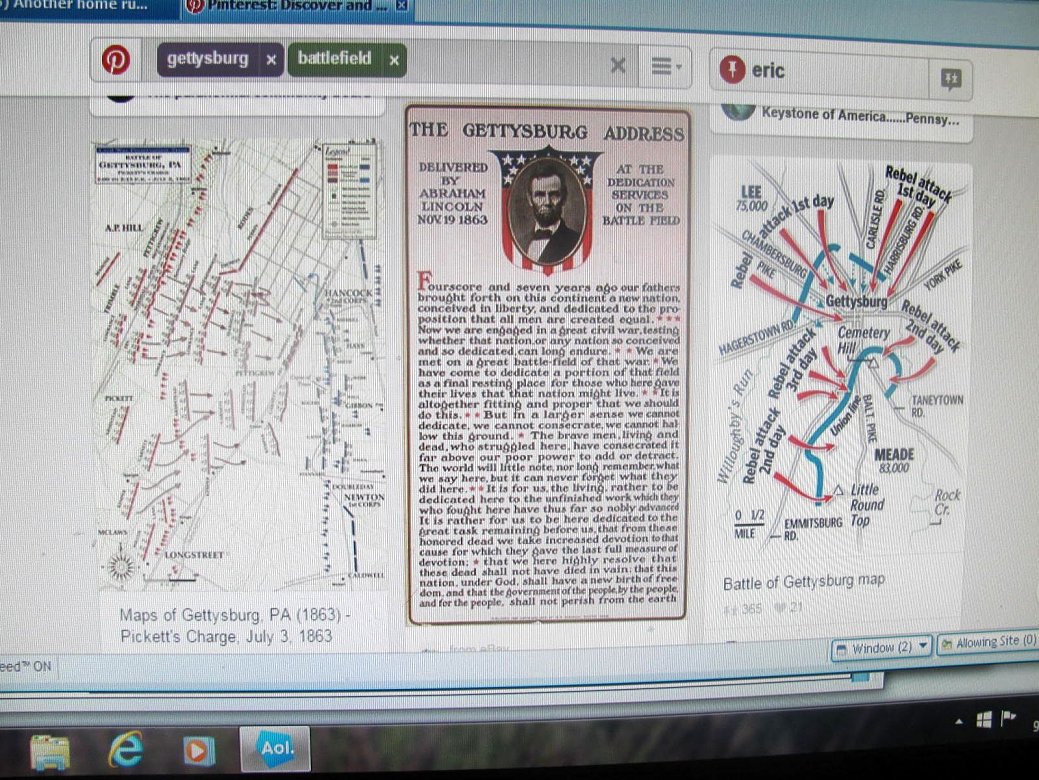Screen dimensions: 1039x780
Task: Click the Allowing Site (0) button
Action: (x=987, y=643)
